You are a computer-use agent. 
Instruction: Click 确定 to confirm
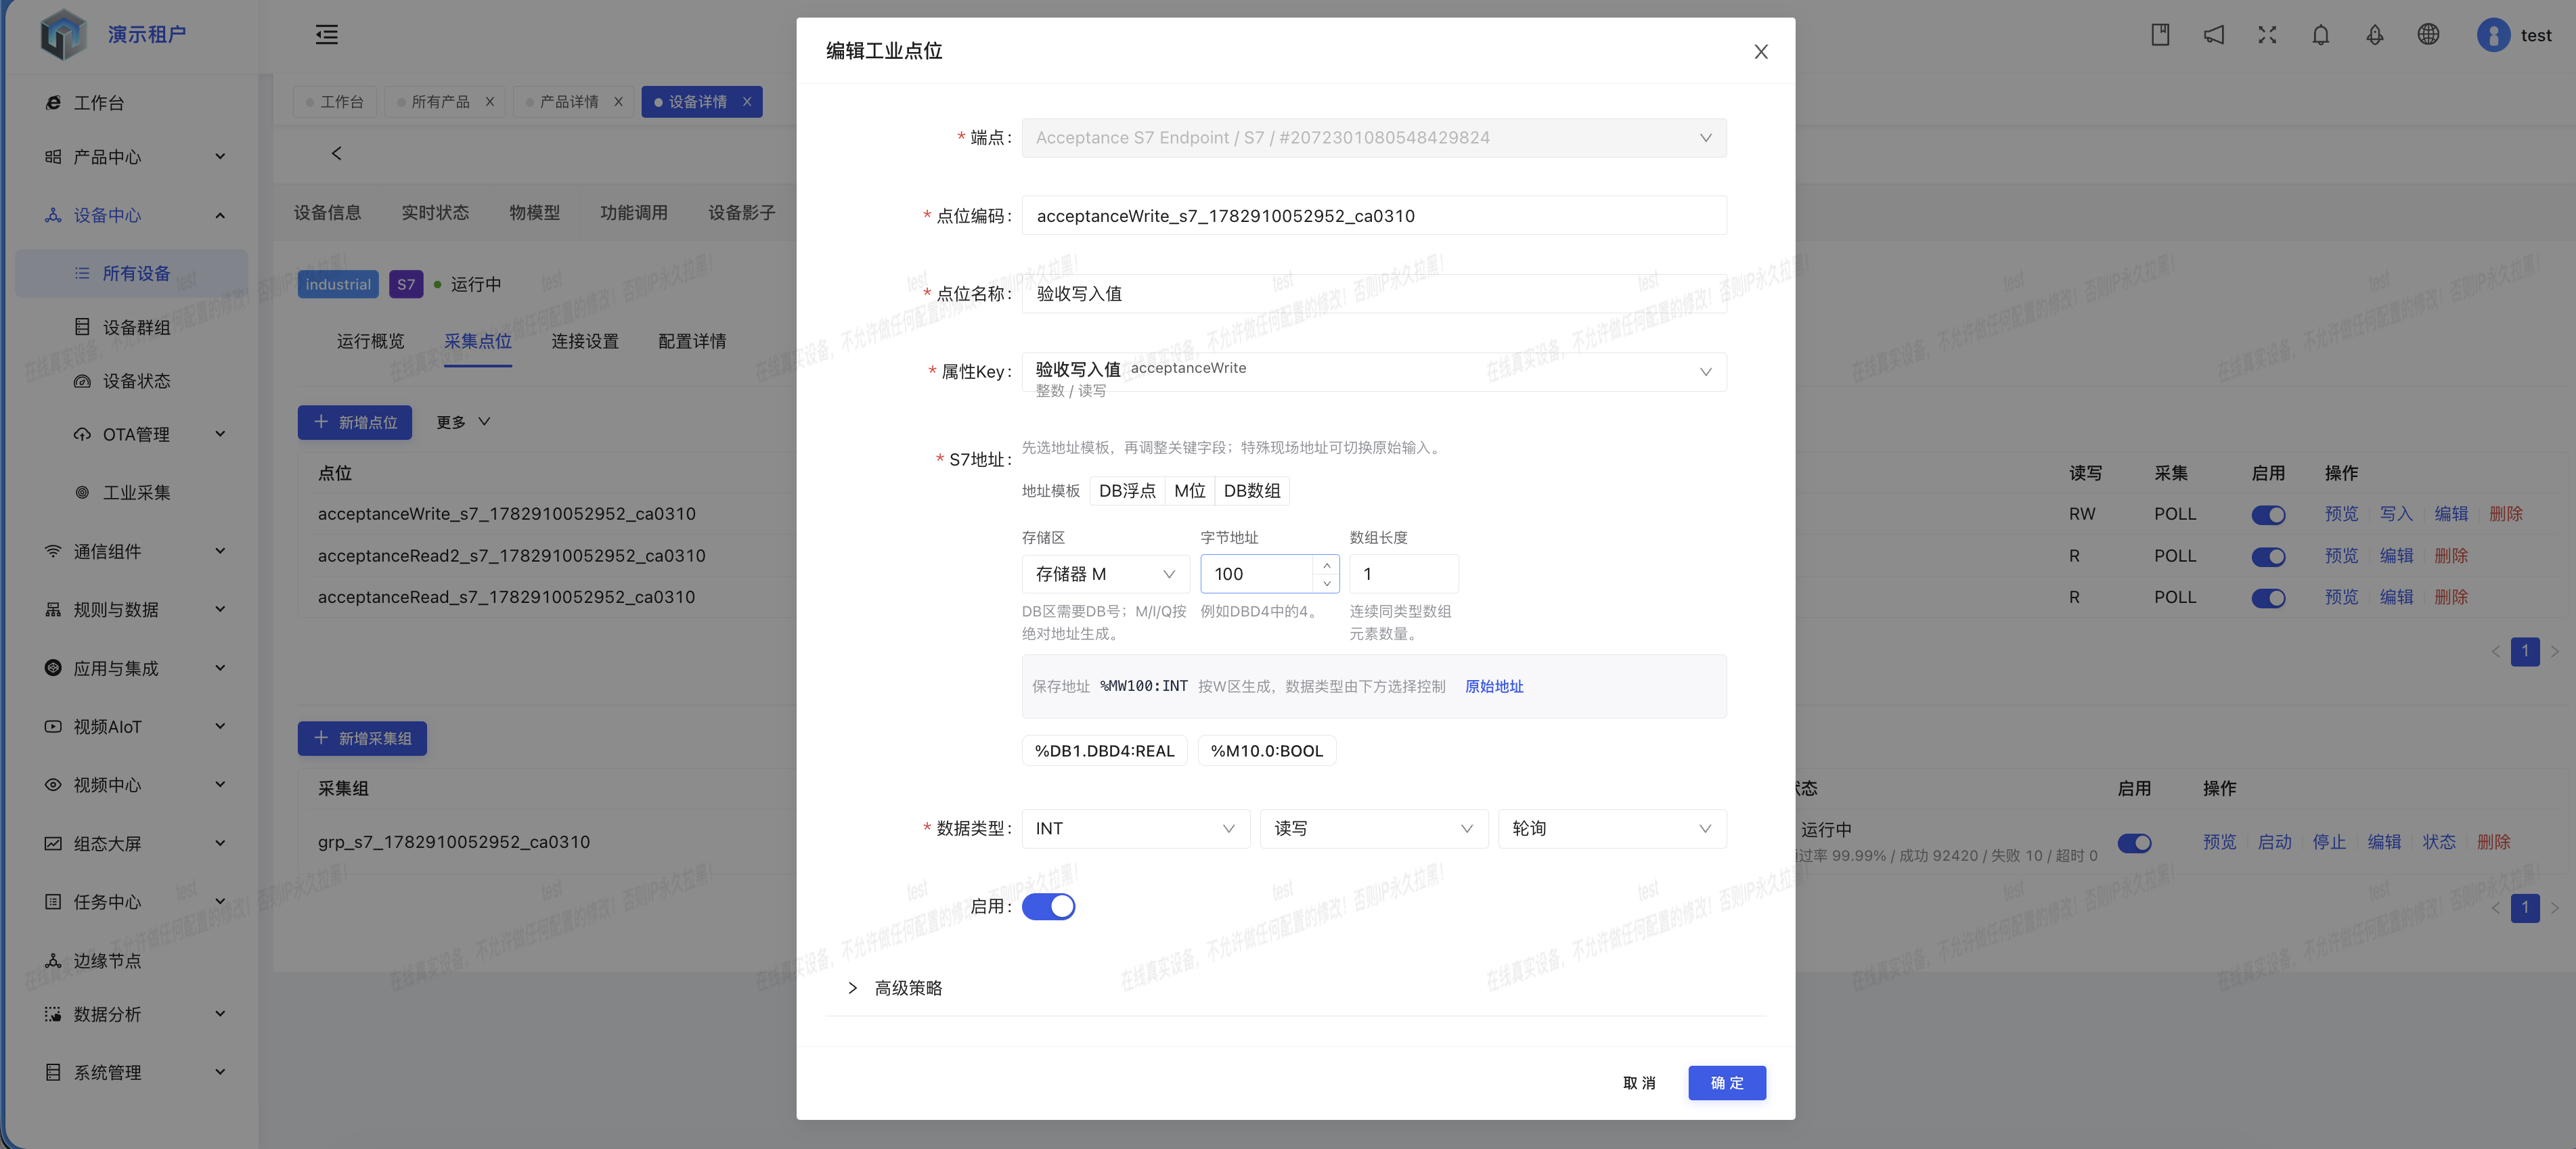pos(1727,1083)
